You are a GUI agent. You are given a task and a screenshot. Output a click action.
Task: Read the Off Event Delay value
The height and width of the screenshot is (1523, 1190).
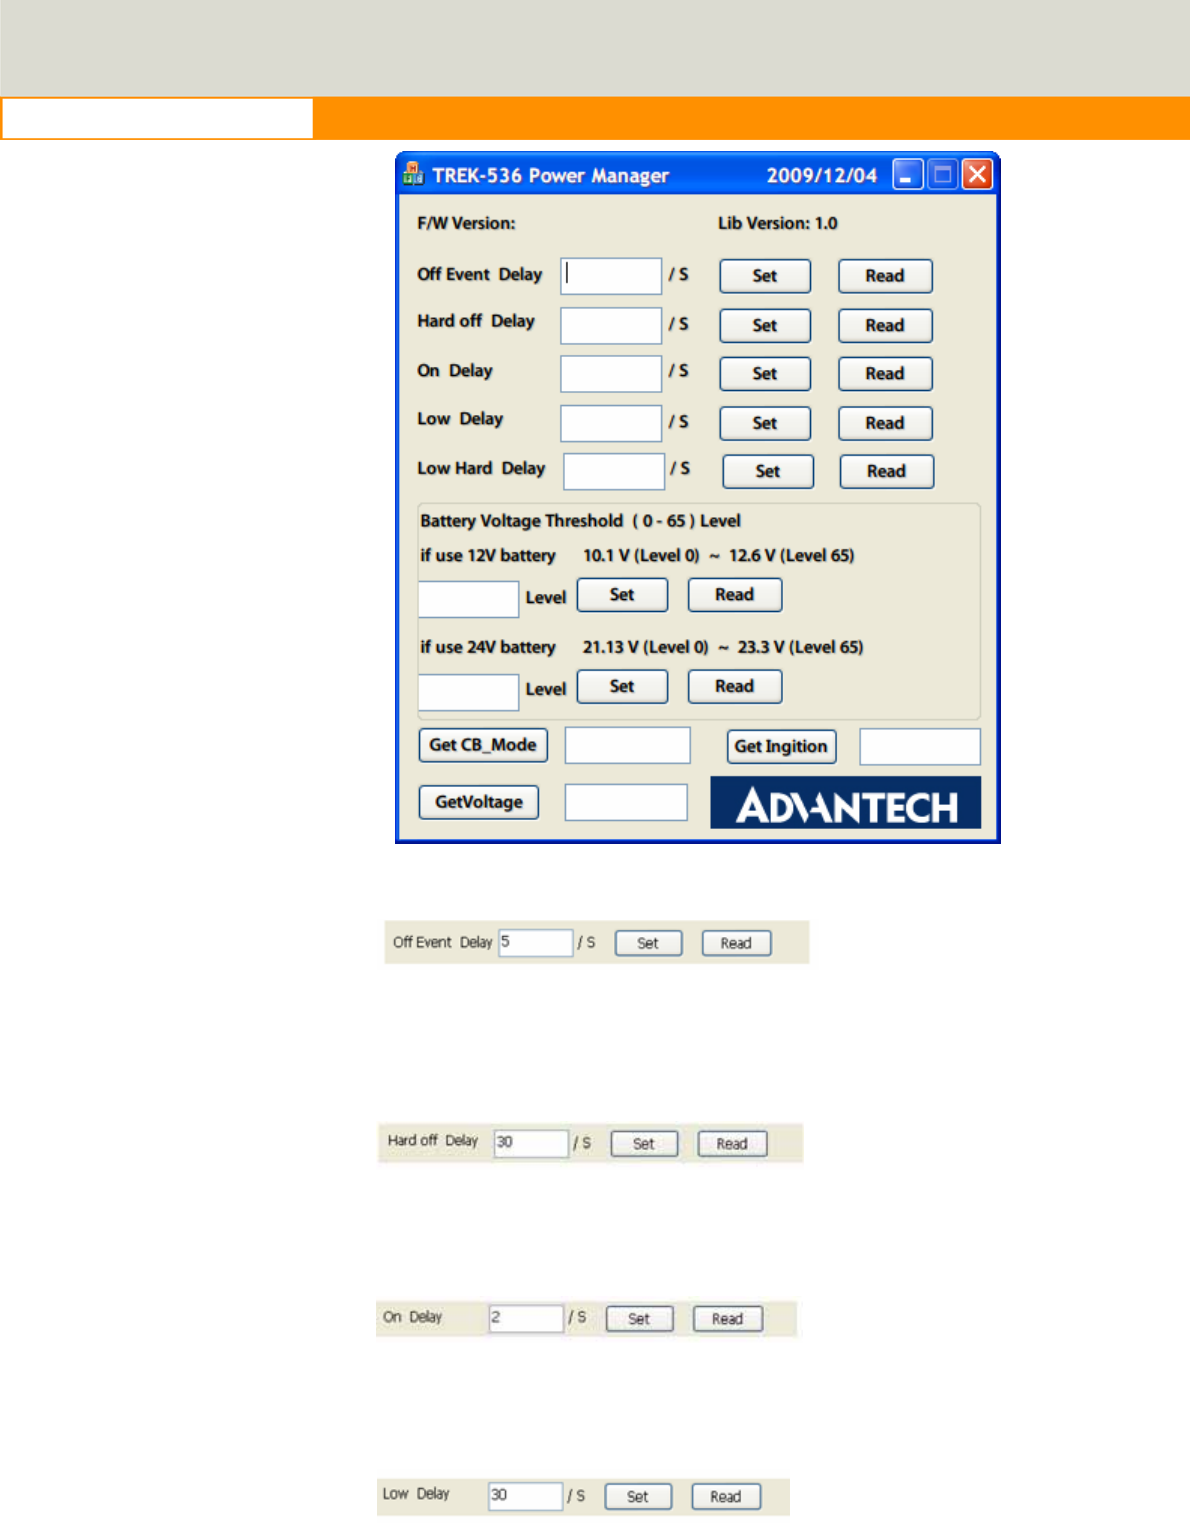tap(885, 276)
